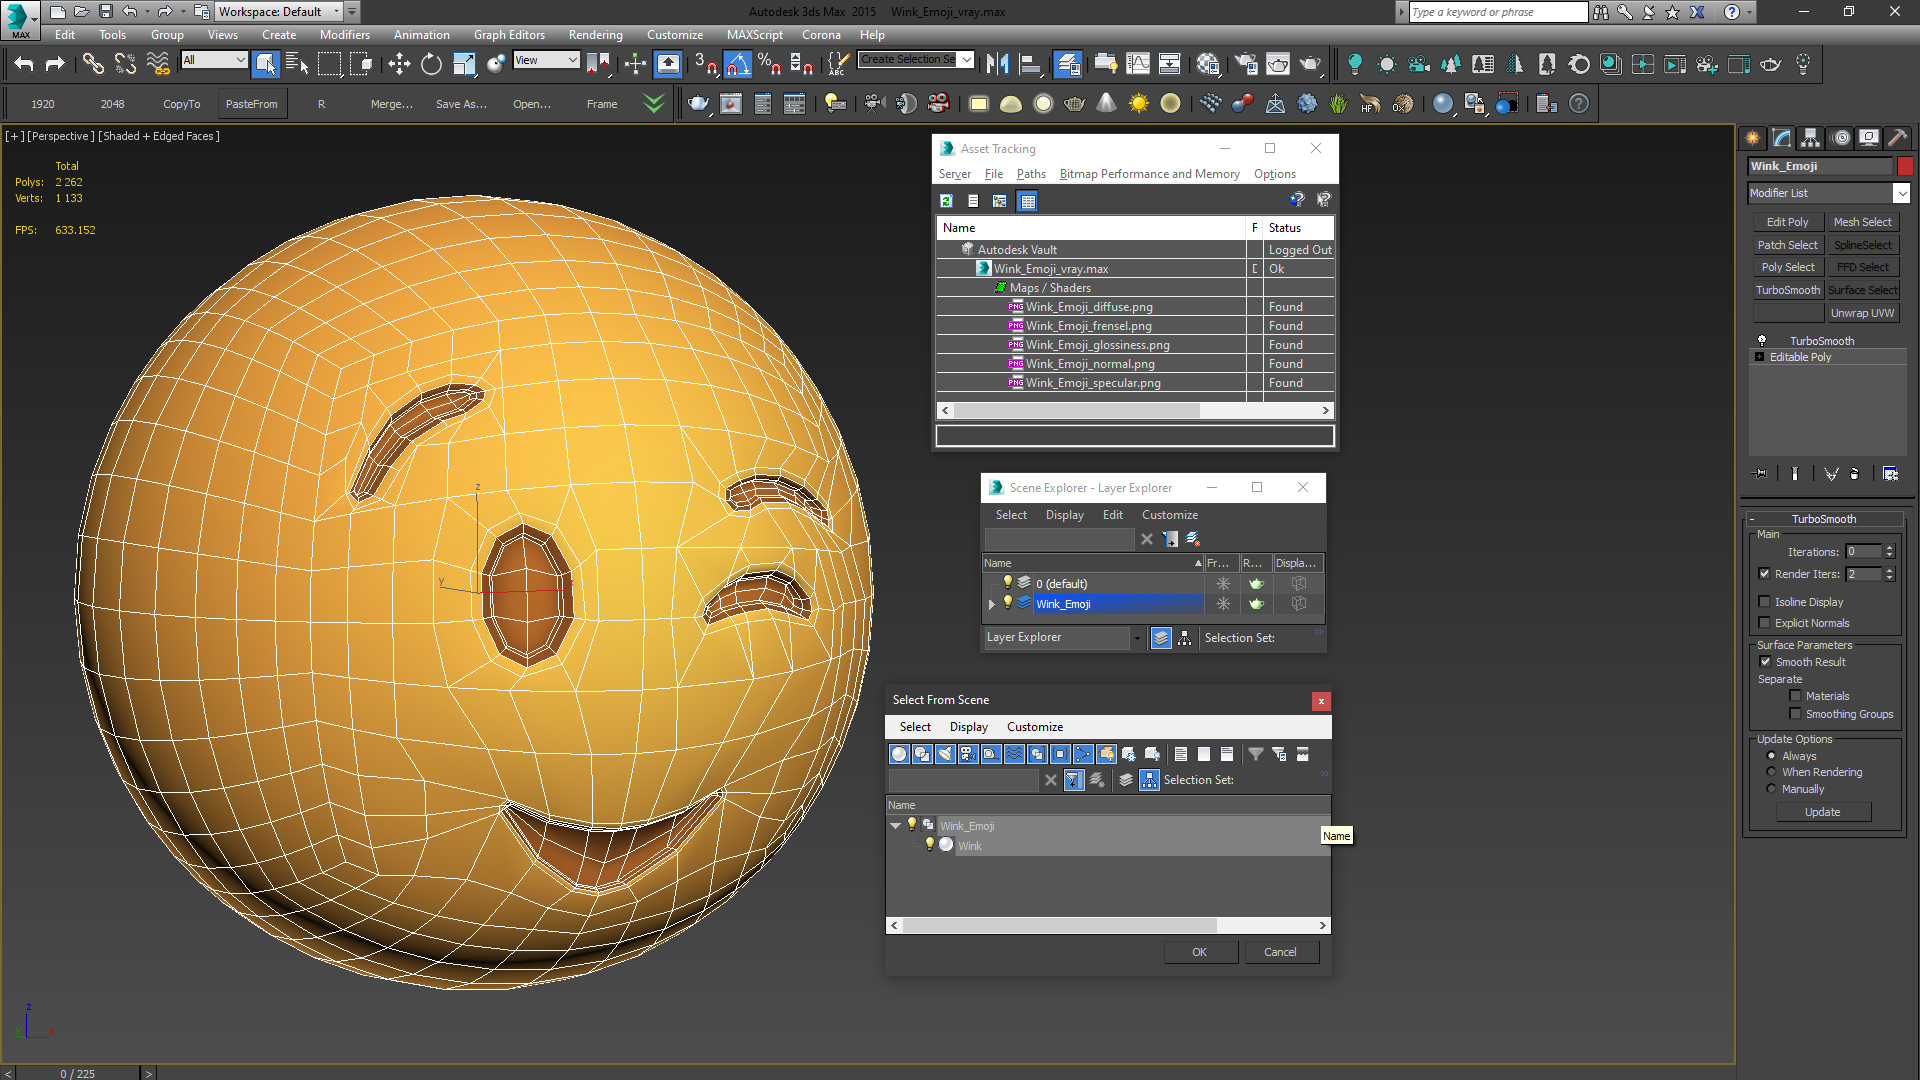
Task: Expand Editable Poly in modifier stack
Action: (x=1759, y=356)
